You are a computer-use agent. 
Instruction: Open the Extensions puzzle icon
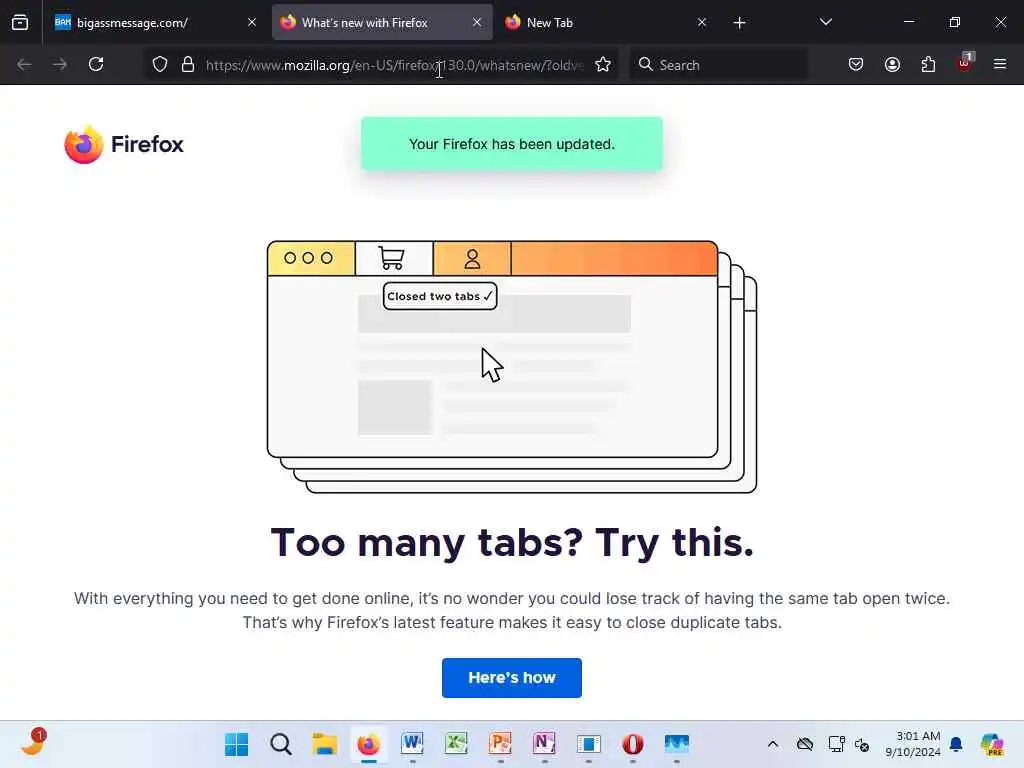coord(928,65)
